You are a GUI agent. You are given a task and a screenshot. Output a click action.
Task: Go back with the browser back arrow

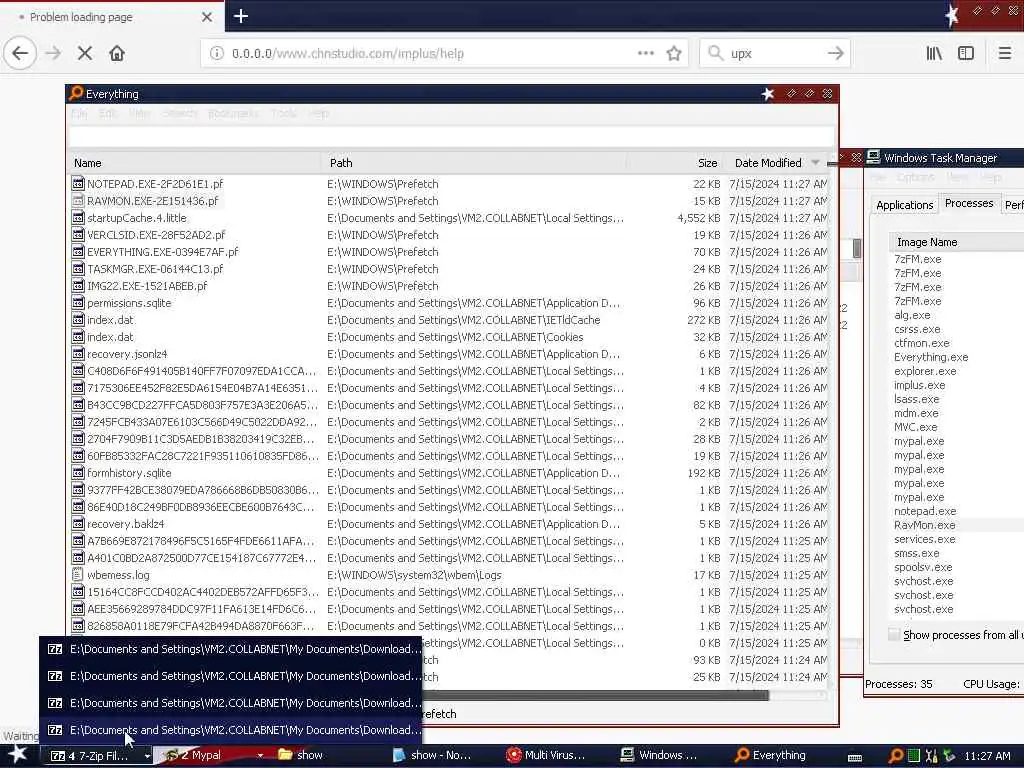tap(20, 53)
